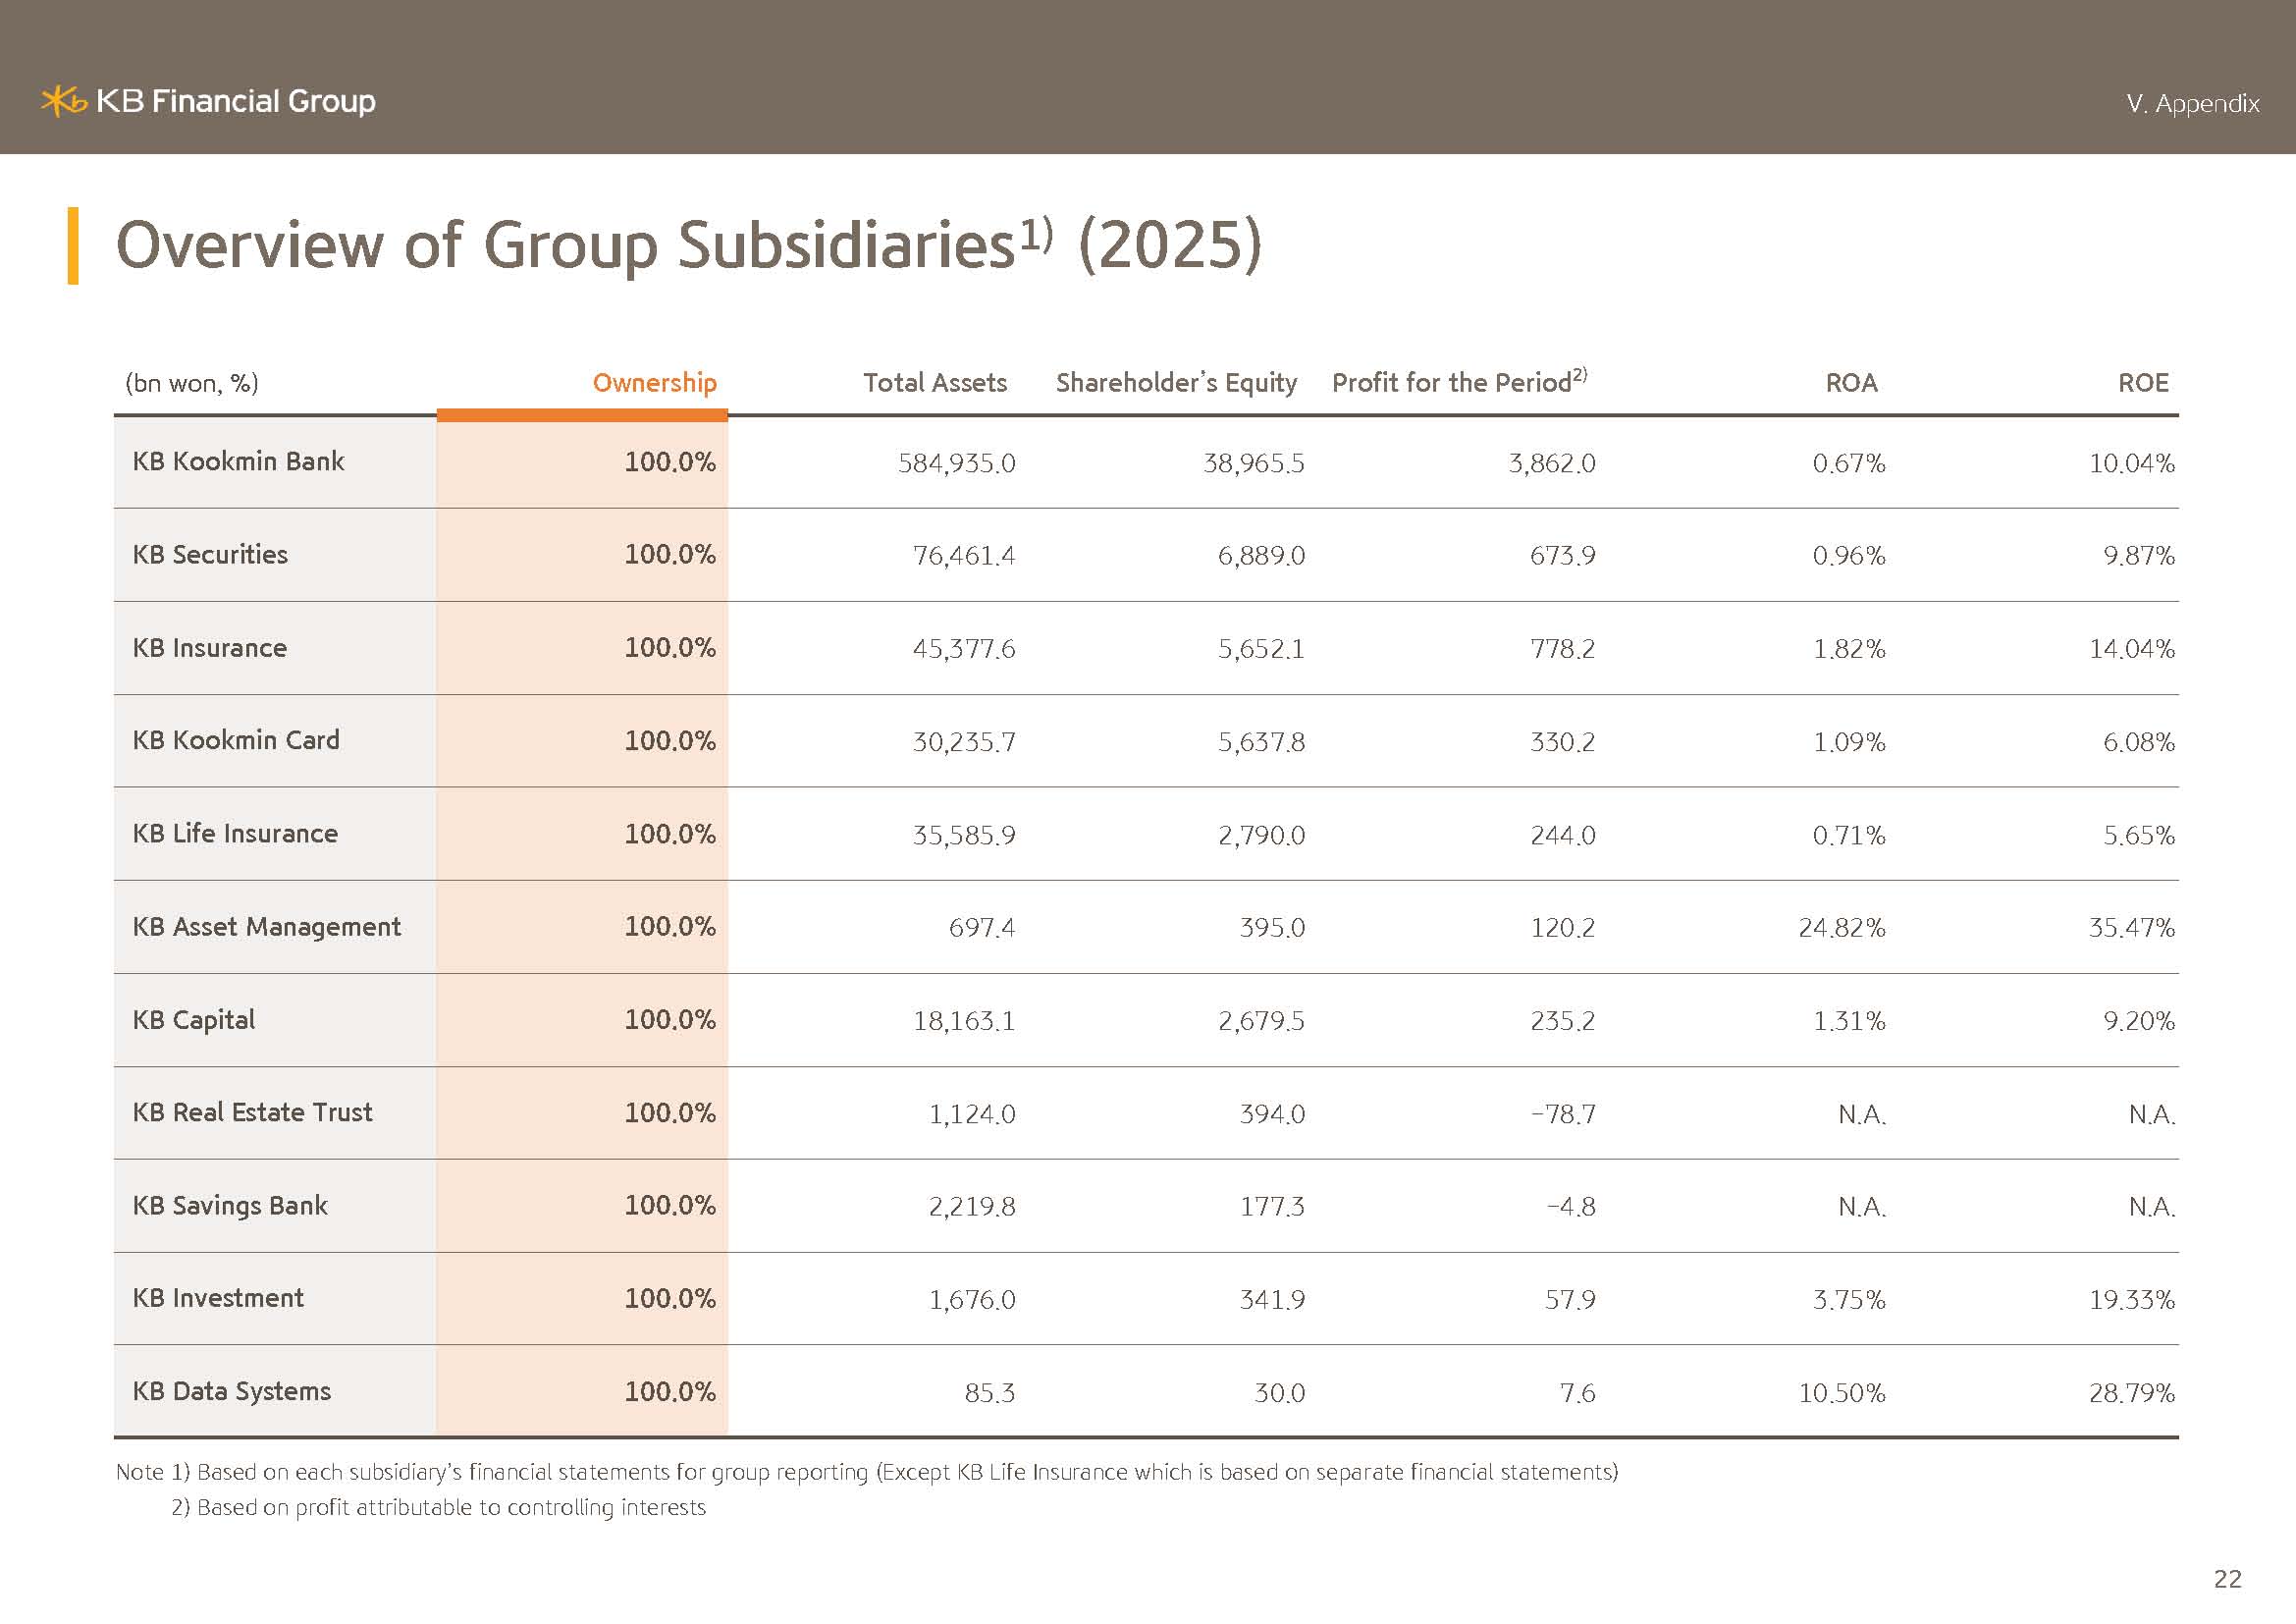This screenshot has height=1624, width=2296.
Task: Select the KB Kookmin Bank row label
Action: click(x=238, y=461)
